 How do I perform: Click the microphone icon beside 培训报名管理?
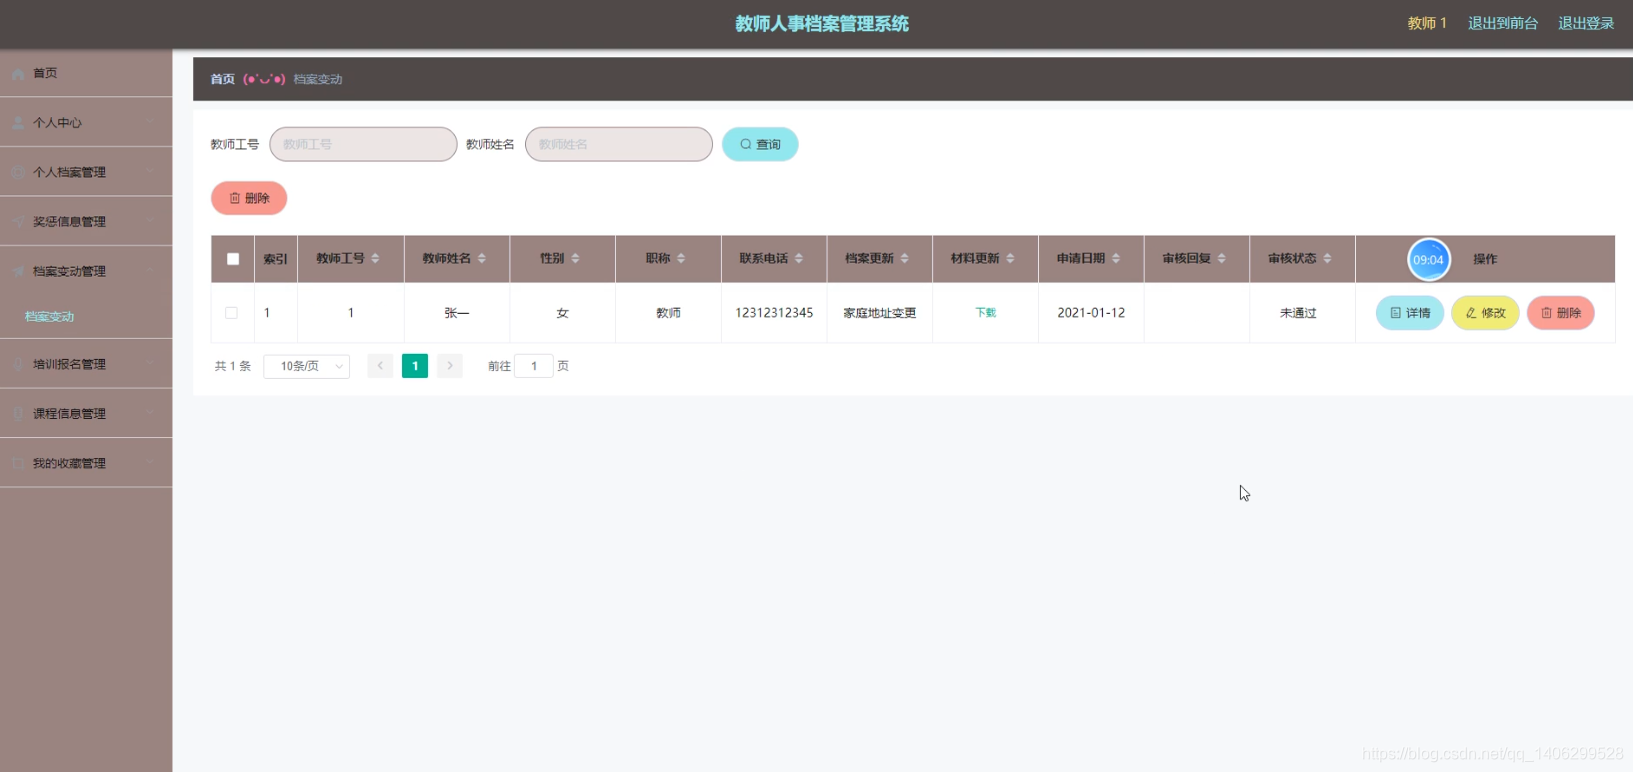18,364
